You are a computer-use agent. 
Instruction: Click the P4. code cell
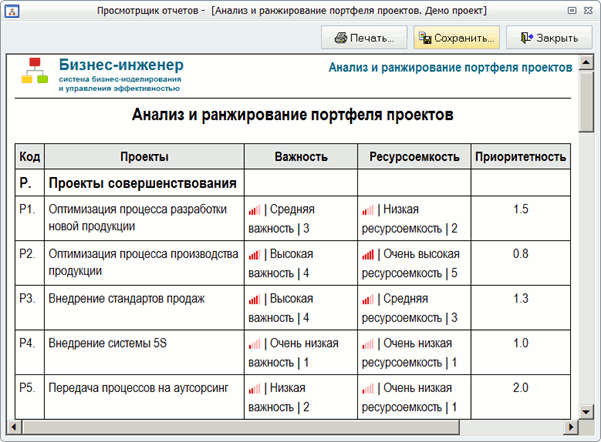(x=30, y=352)
